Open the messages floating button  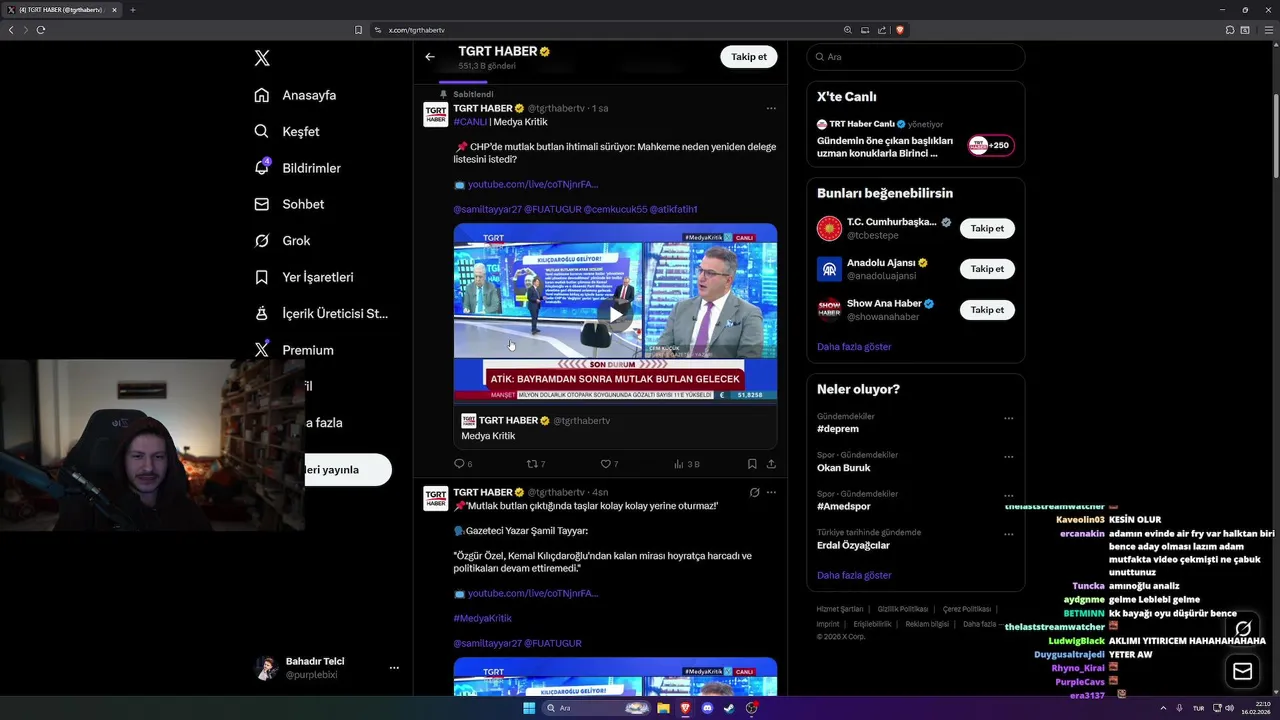[x=1243, y=672]
